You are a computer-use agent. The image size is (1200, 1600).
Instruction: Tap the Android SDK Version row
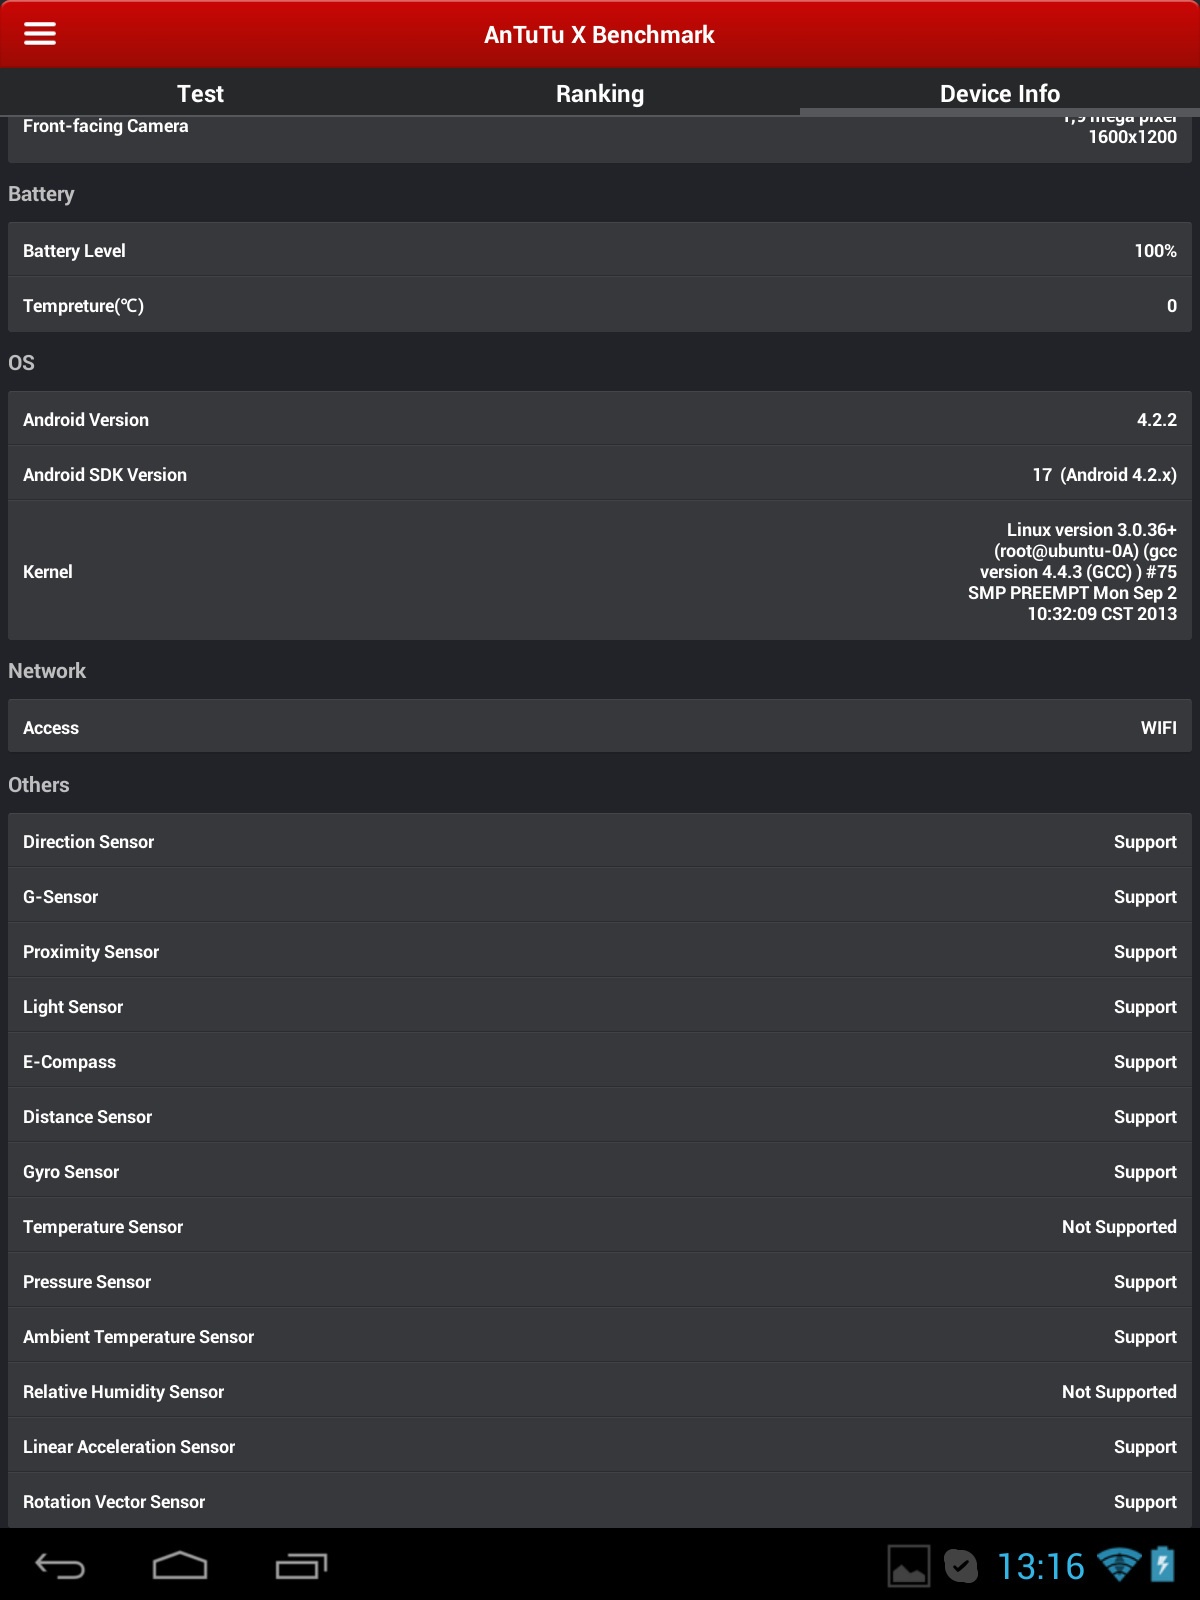(x=600, y=475)
